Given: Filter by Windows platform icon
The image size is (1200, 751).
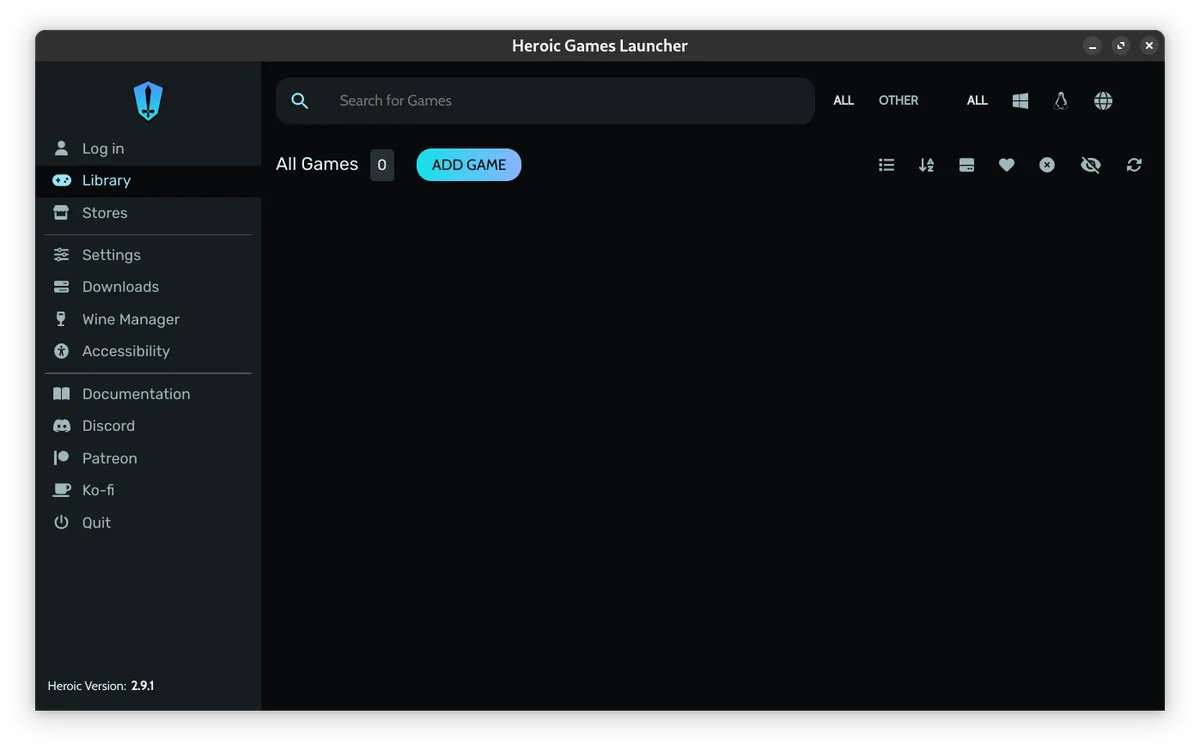Looking at the screenshot, I should (x=1020, y=101).
